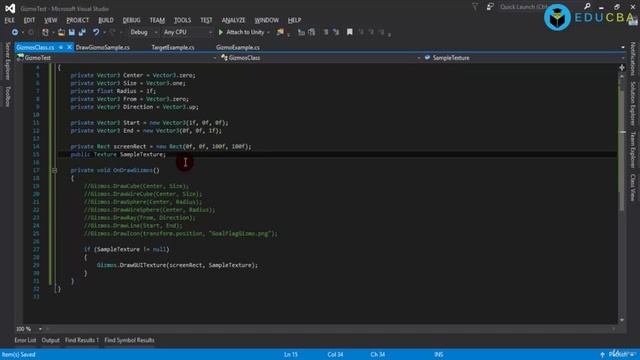Image resolution: width=640 pixels, height=360 pixels.
Task: Collapse the OnDrawGizmos method outline
Action: click(x=54, y=170)
